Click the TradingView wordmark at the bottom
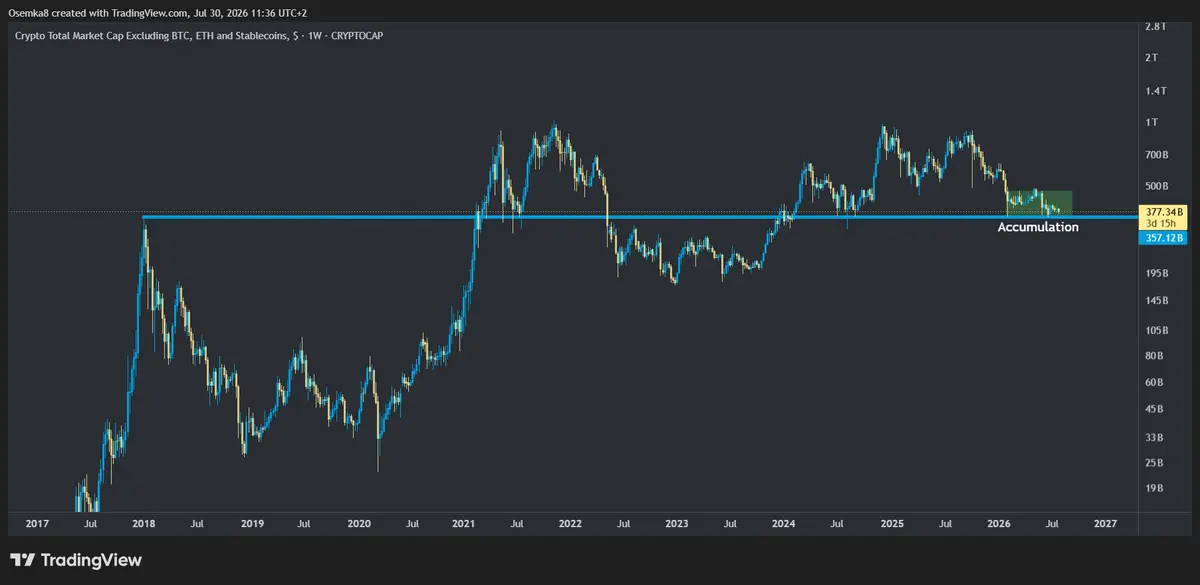This screenshot has width=1200, height=585. (x=91, y=560)
